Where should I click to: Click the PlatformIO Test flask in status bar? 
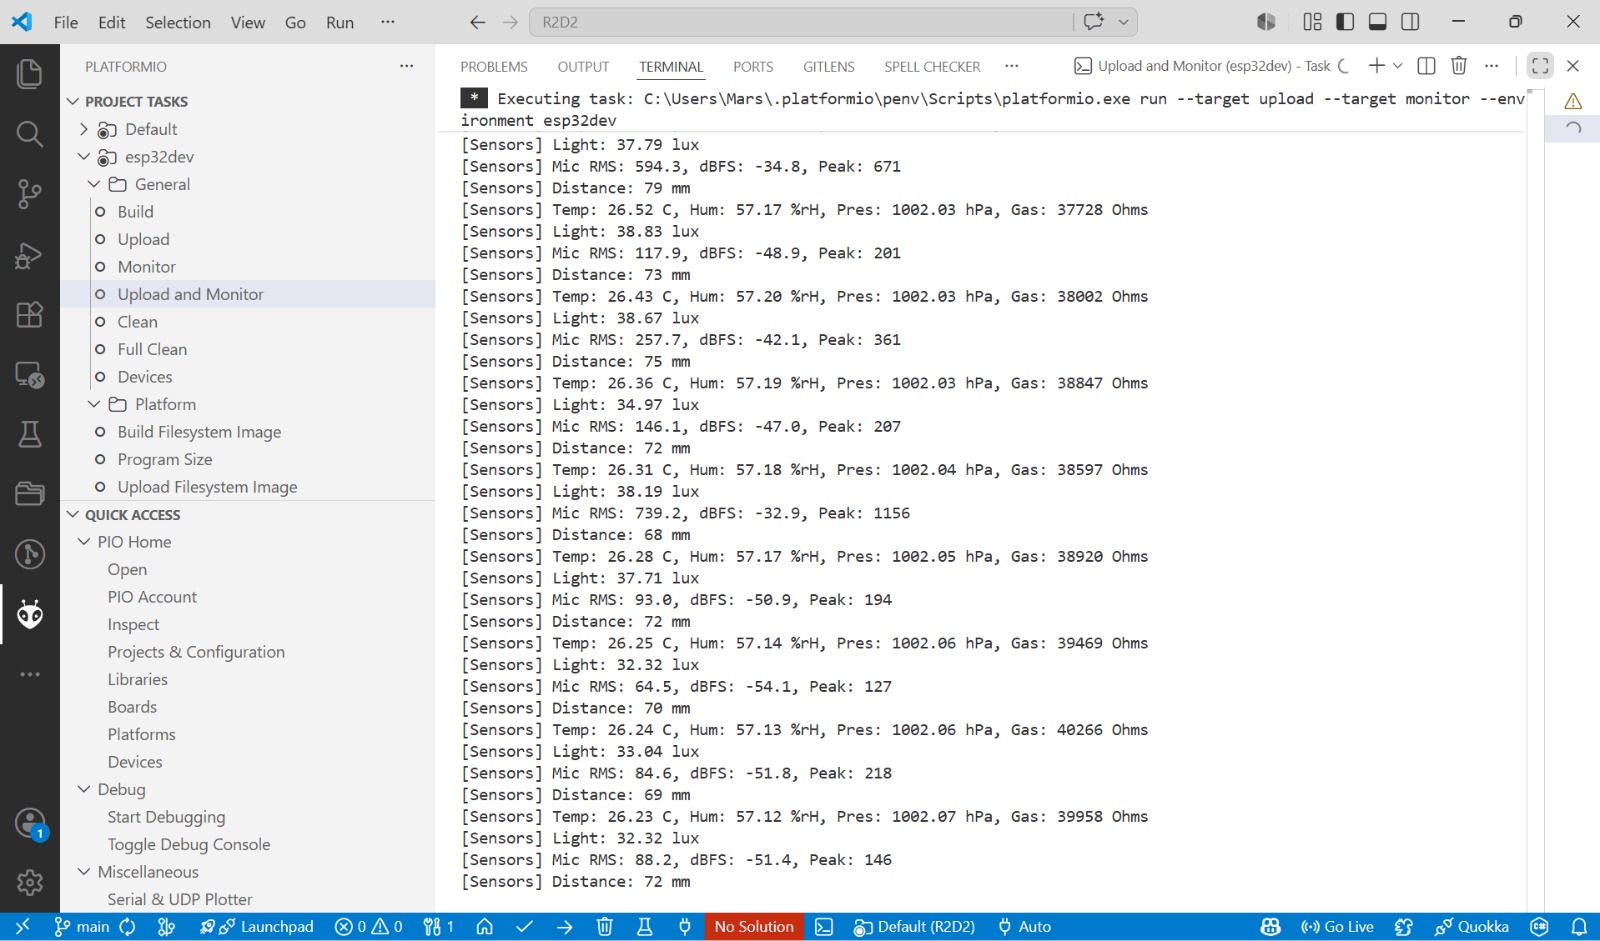[x=644, y=927]
